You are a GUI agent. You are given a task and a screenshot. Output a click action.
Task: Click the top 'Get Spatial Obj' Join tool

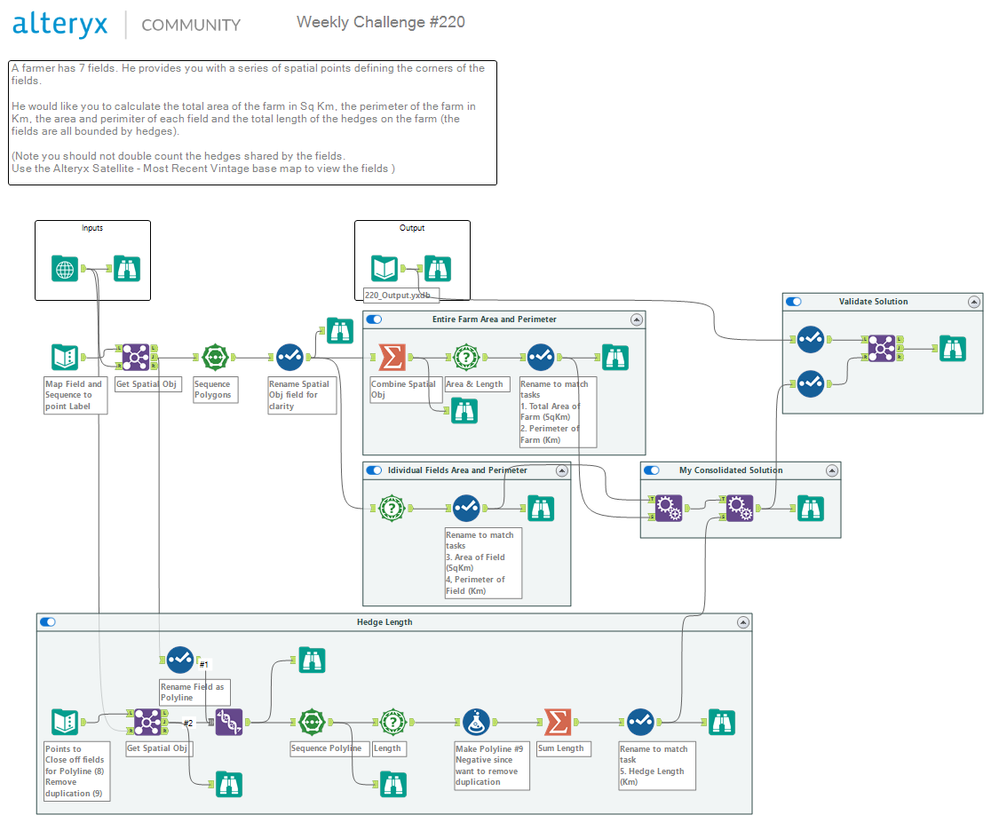point(136,357)
